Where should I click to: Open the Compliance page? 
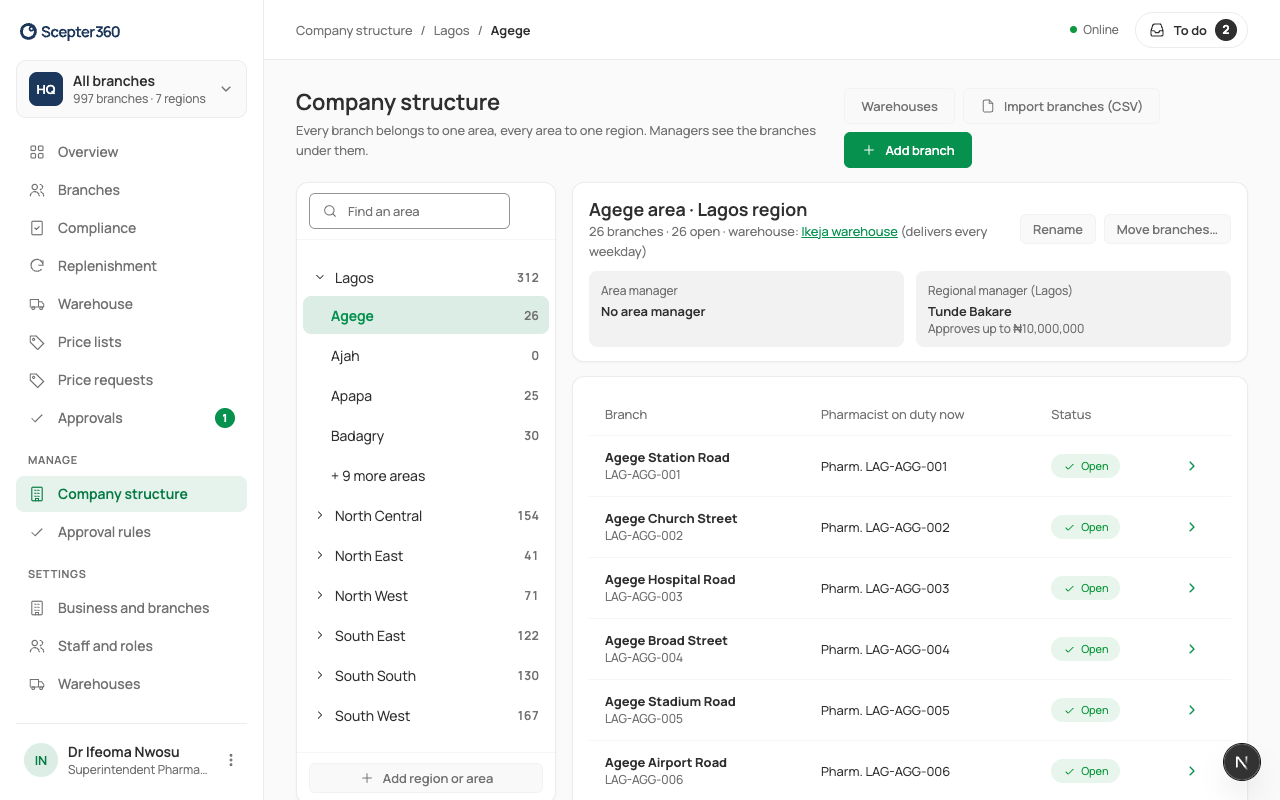[x=131, y=228]
